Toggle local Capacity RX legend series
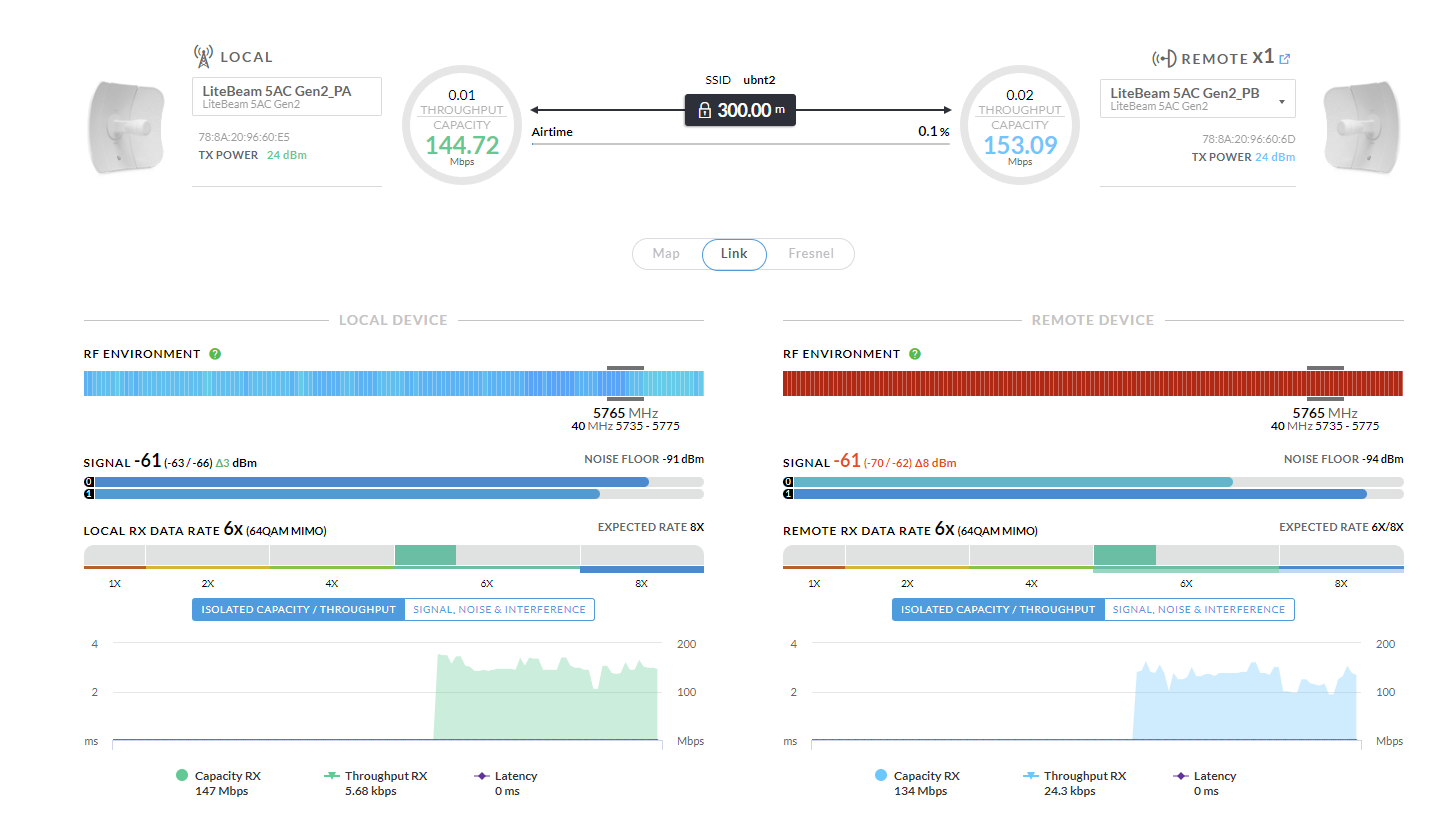Image resolution: width=1444 pixels, height=816 pixels. point(182,775)
